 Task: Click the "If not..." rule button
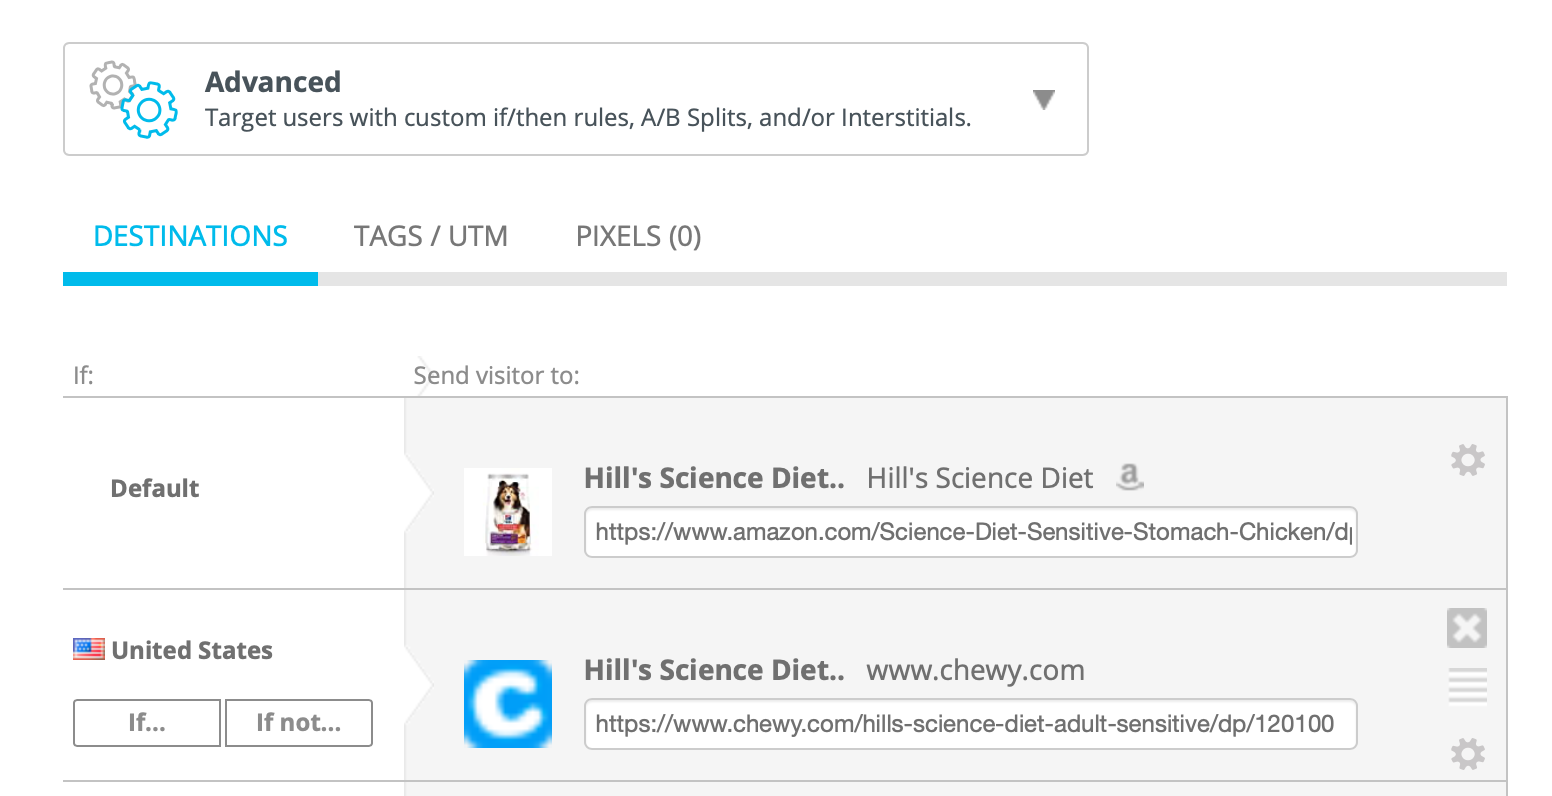[298, 722]
